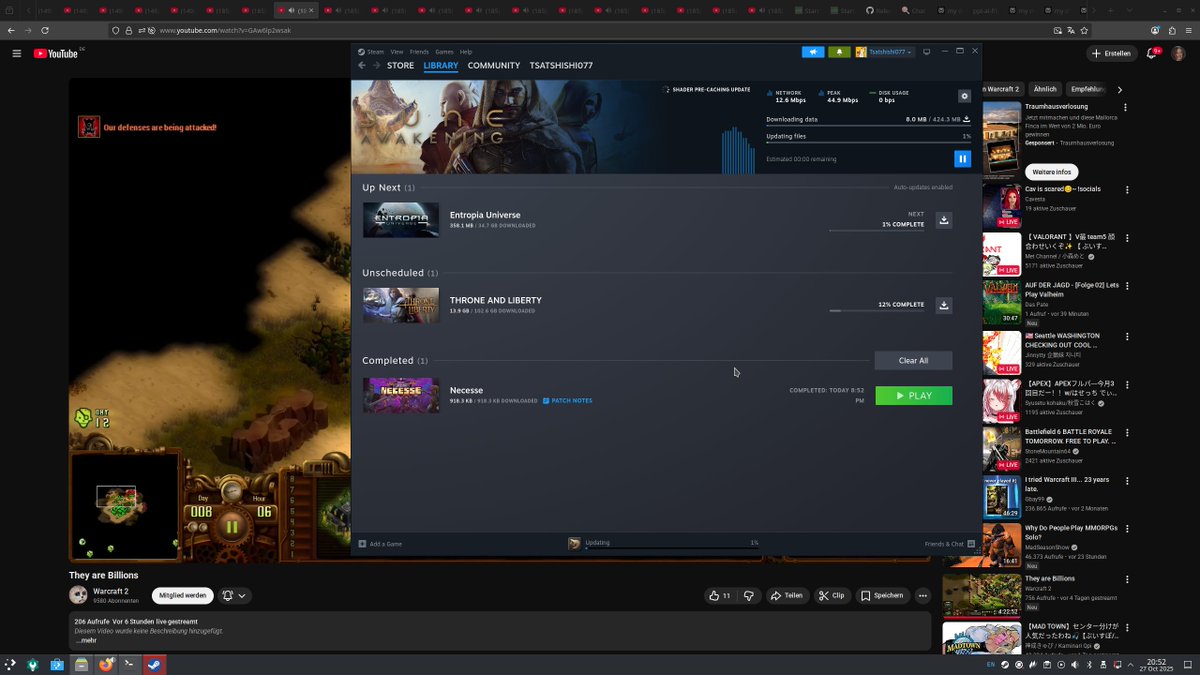Click the YouTube logo
The width and height of the screenshot is (1200, 675).
pos(56,53)
